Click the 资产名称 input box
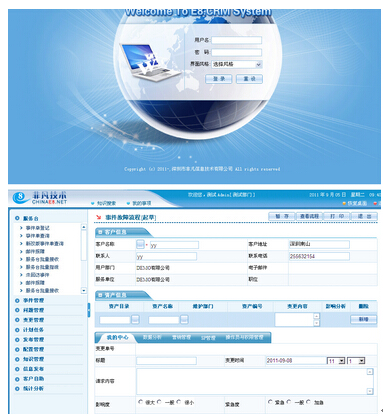 click(164, 320)
